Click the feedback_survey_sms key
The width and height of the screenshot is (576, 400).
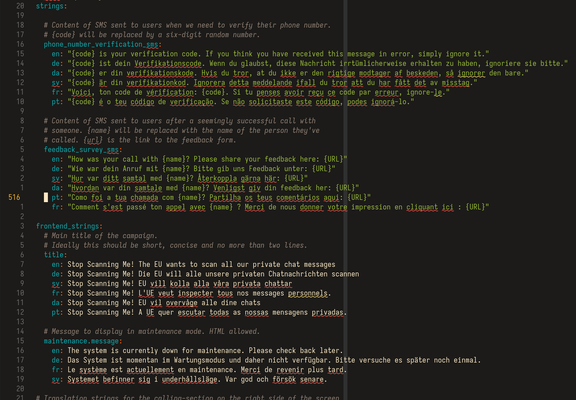point(83,149)
